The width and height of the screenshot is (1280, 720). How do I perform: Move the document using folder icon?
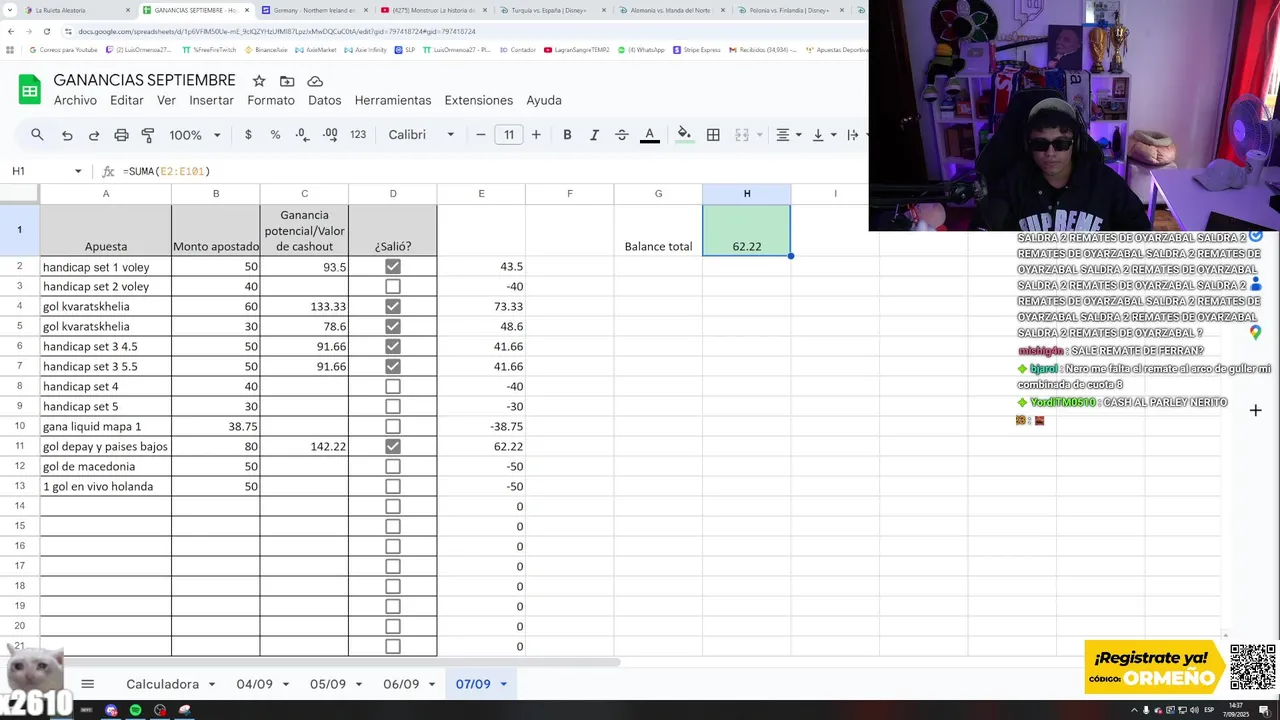pos(287,81)
